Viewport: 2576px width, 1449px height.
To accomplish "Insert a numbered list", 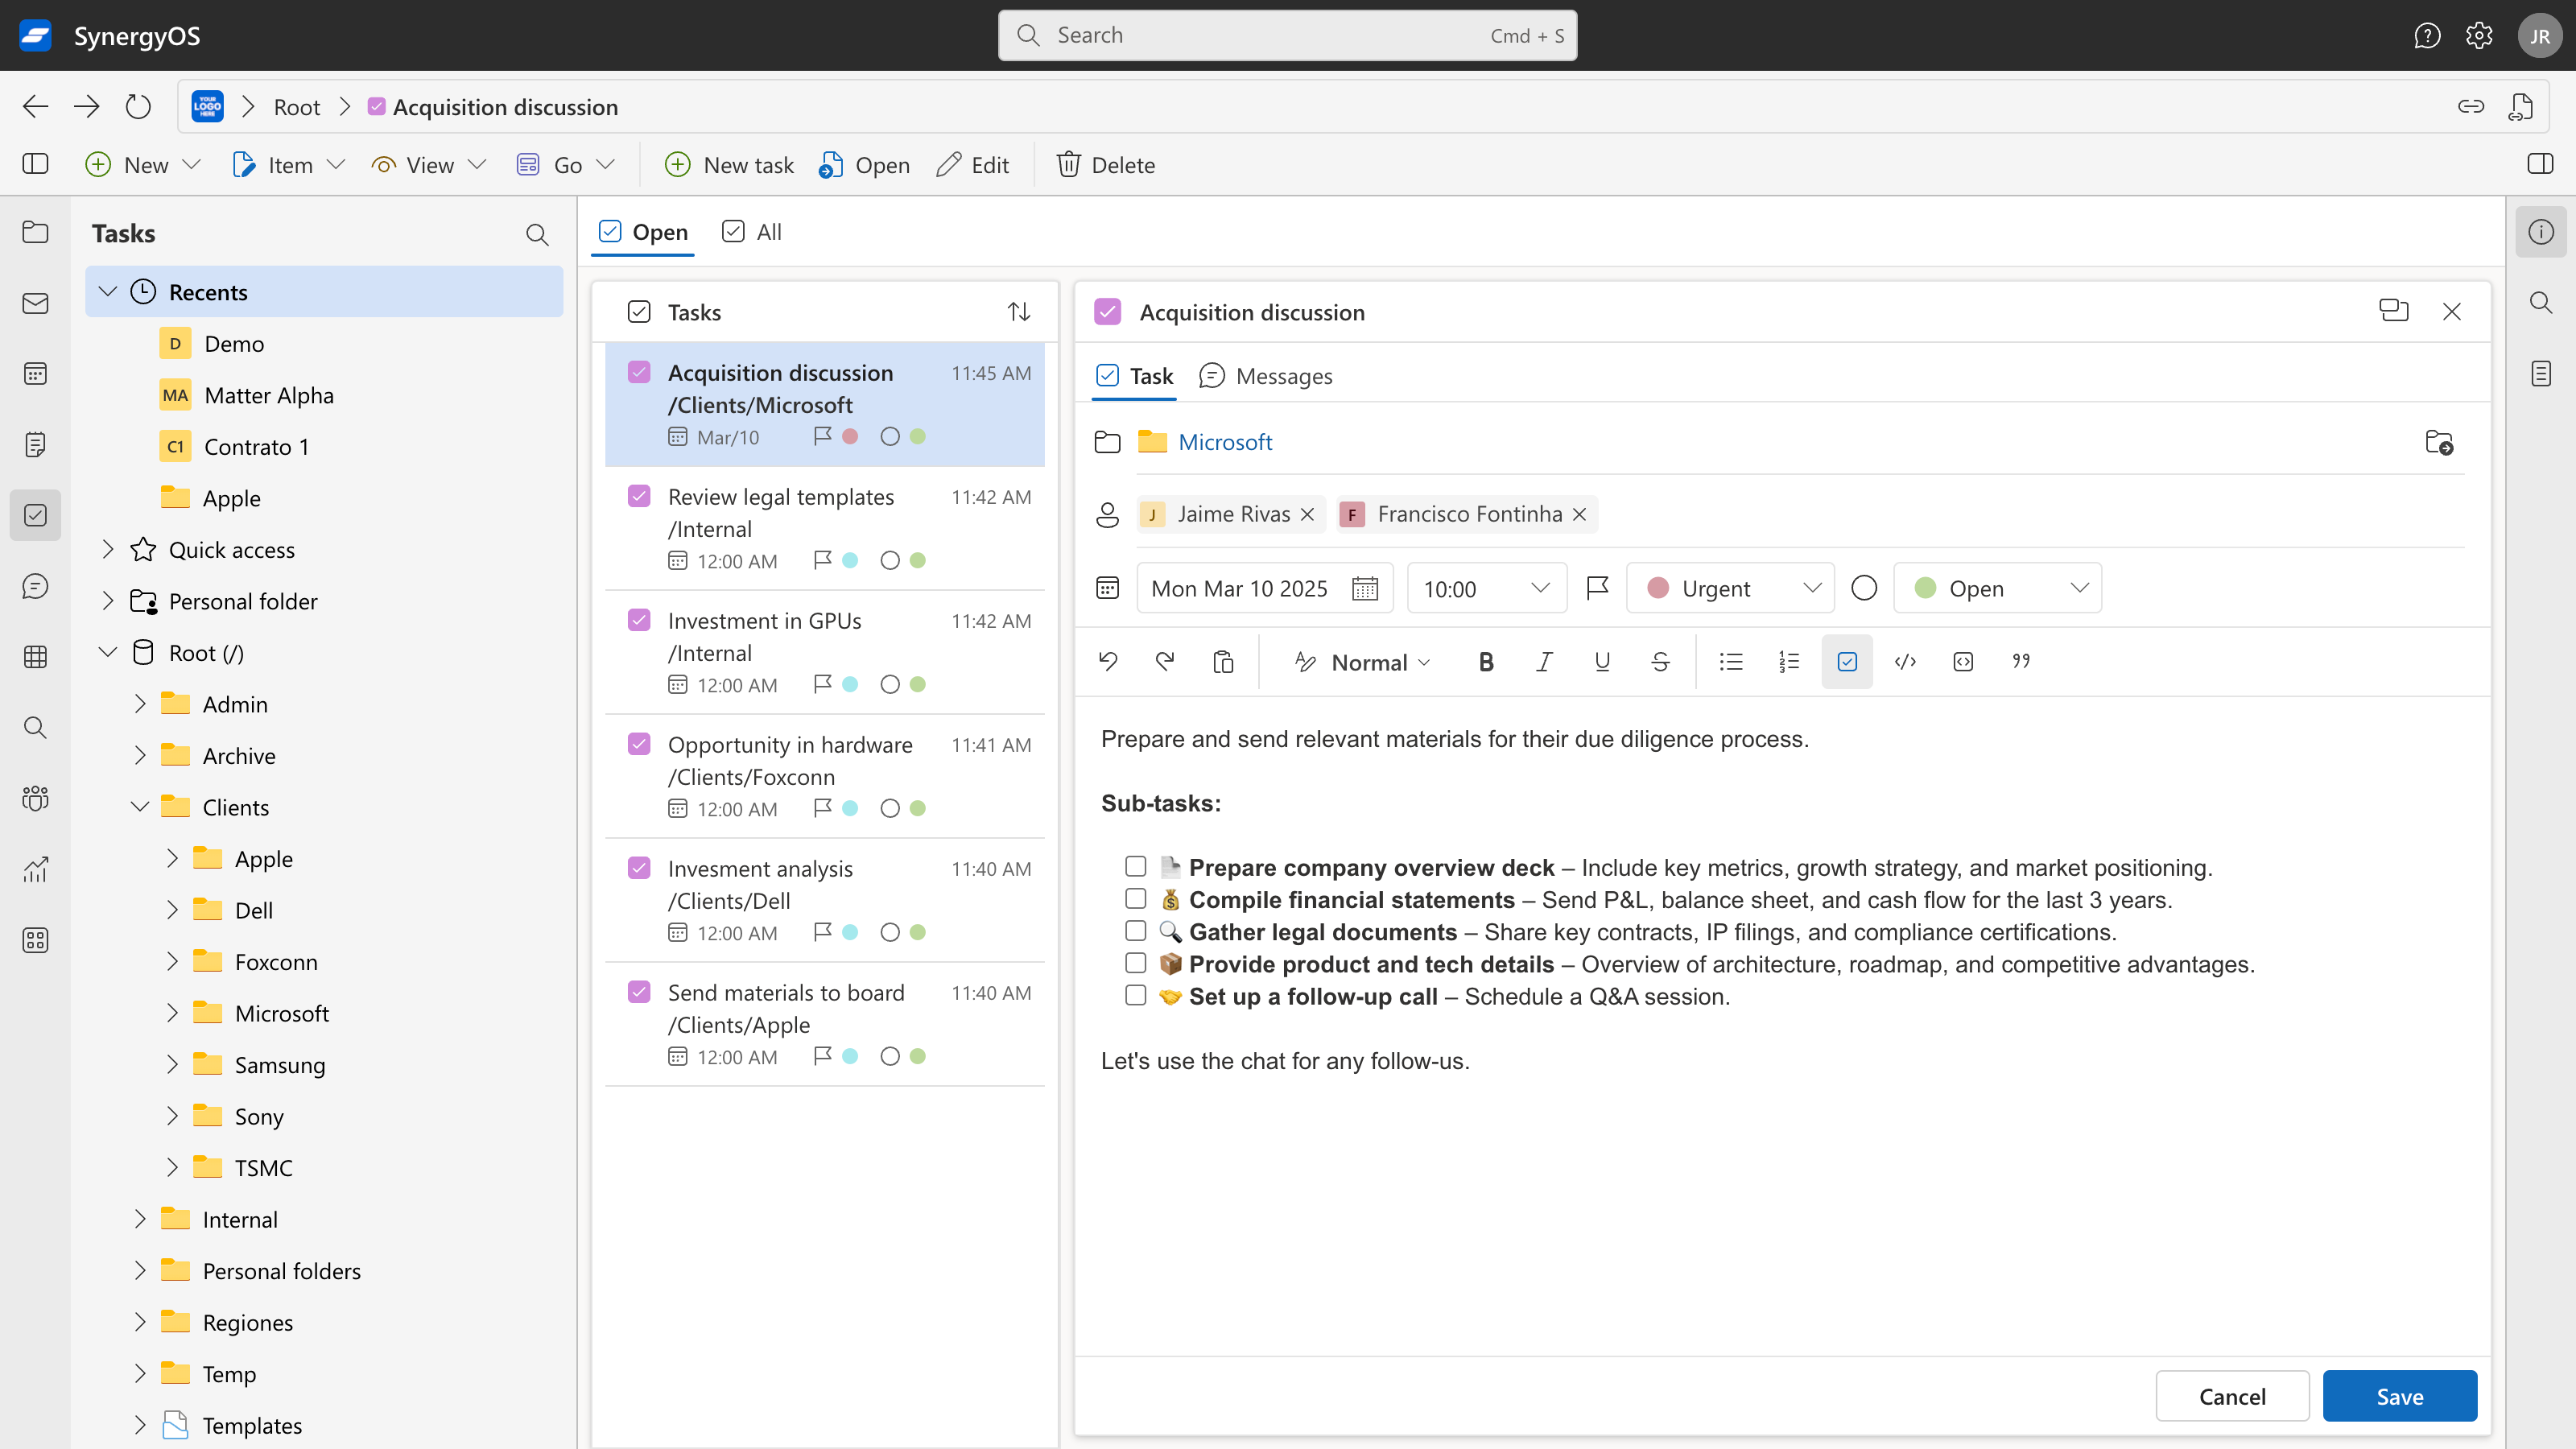I will [1789, 662].
